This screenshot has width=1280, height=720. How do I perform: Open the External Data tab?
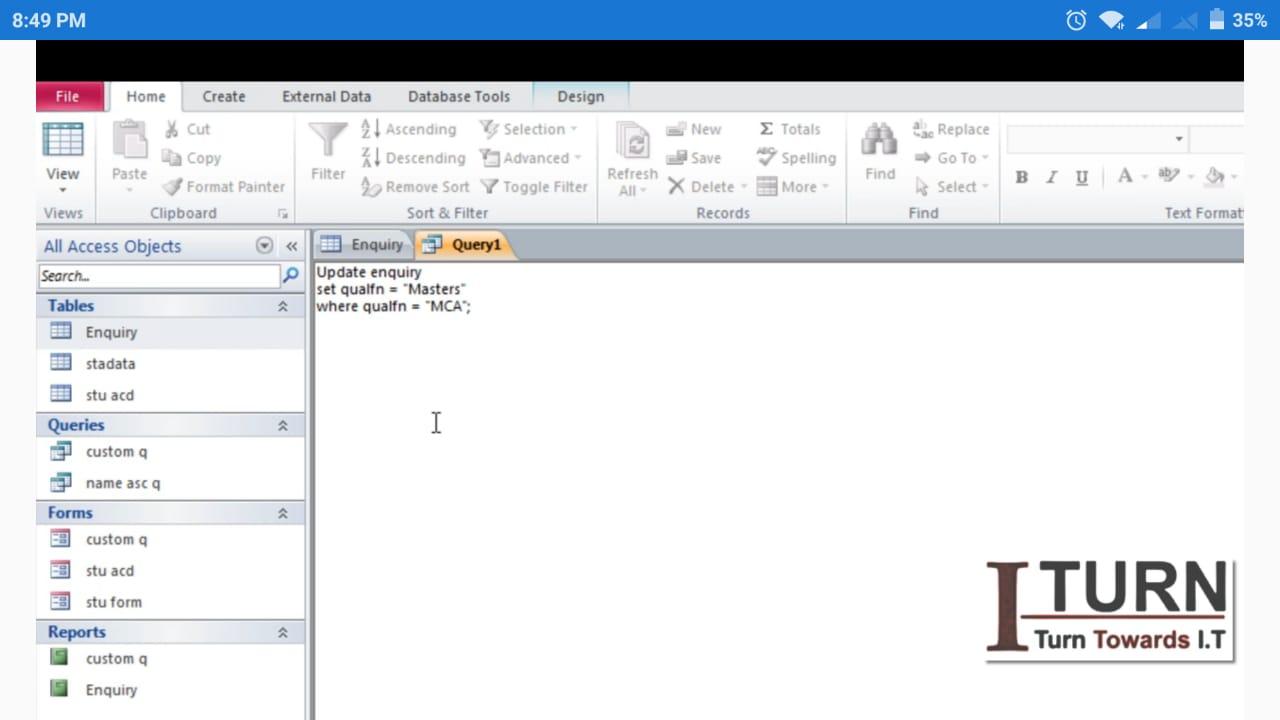[x=326, y=96]
